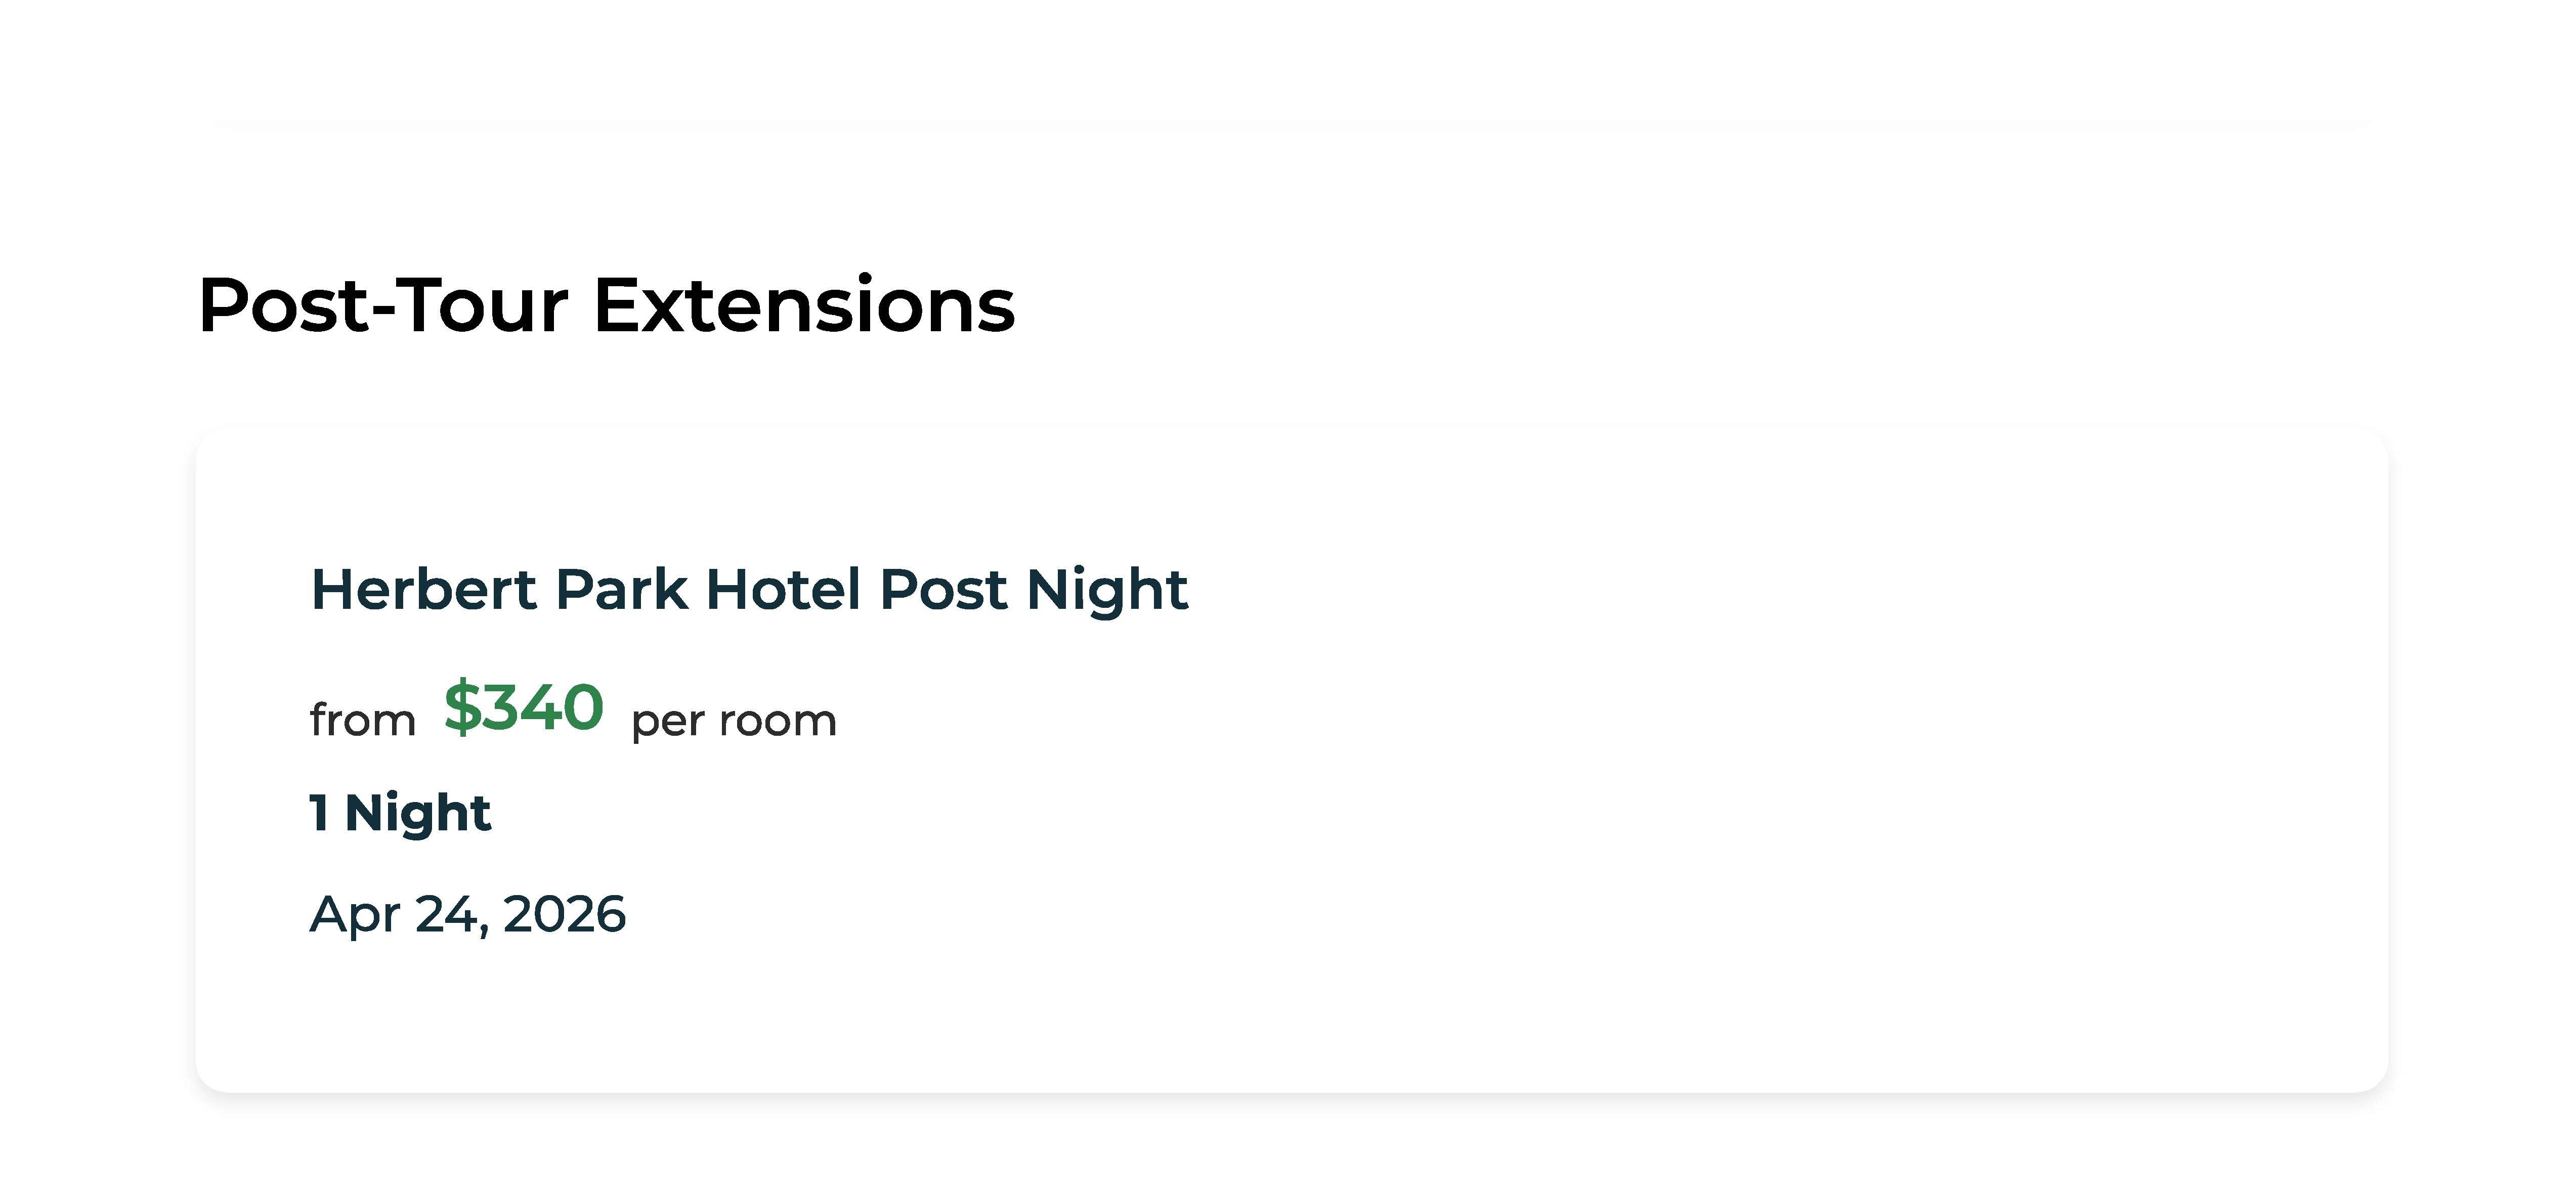
Task: Click the Apr 24, 2026 date
Action: [x=467, y=914]
